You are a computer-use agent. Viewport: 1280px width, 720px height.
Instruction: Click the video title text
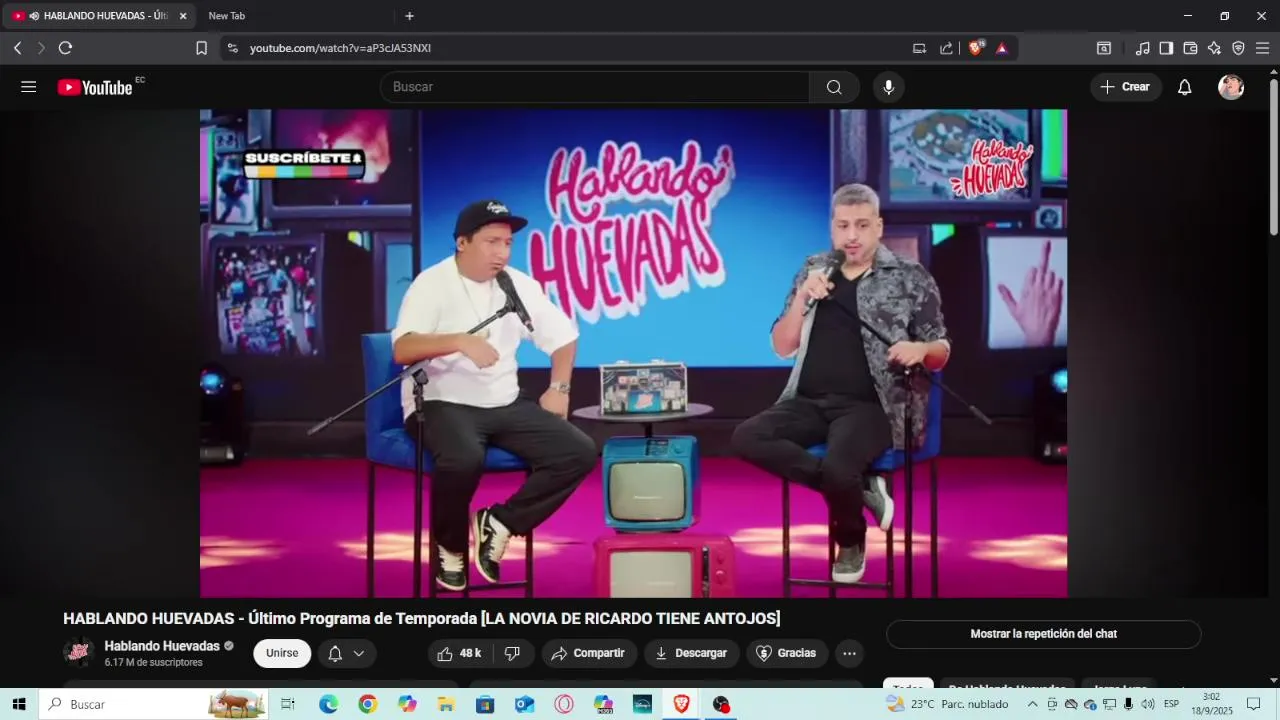422,618
